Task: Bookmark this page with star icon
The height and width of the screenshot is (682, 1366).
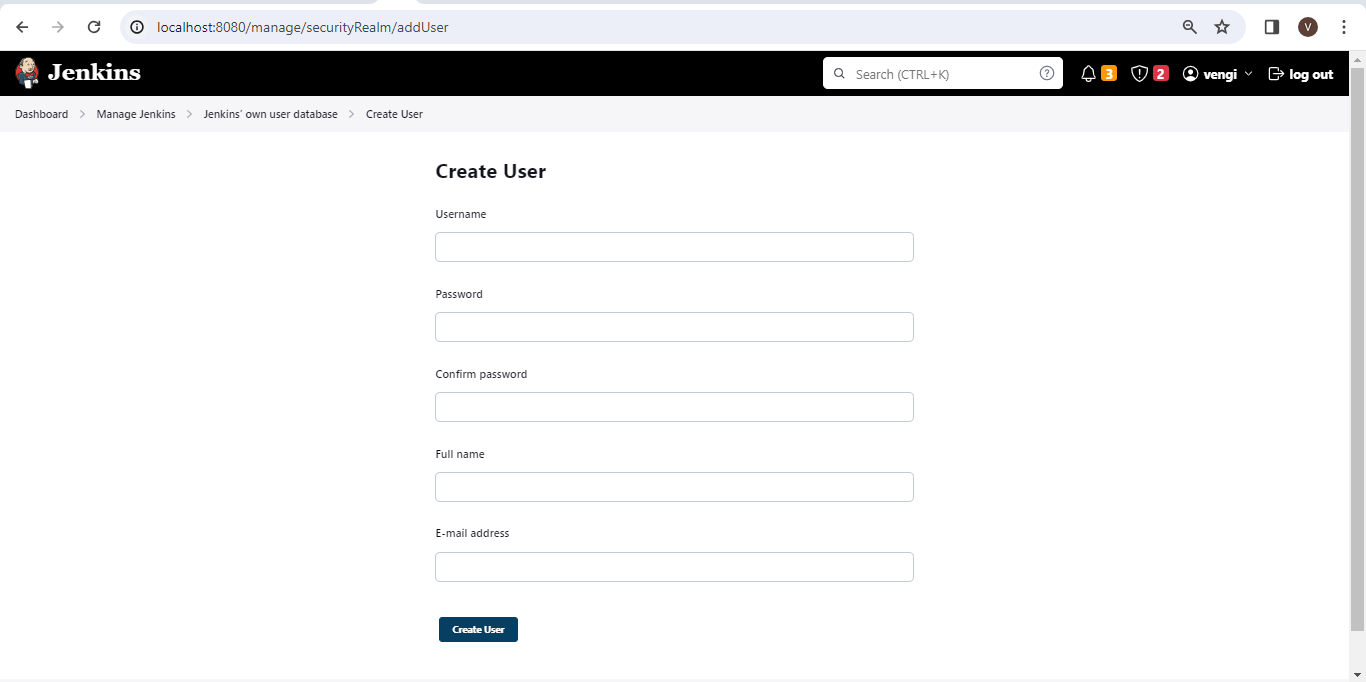Action: pos(1222,27)
